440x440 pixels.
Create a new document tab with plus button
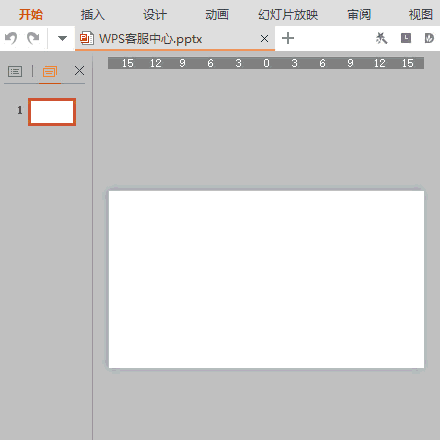click(288, 38)
